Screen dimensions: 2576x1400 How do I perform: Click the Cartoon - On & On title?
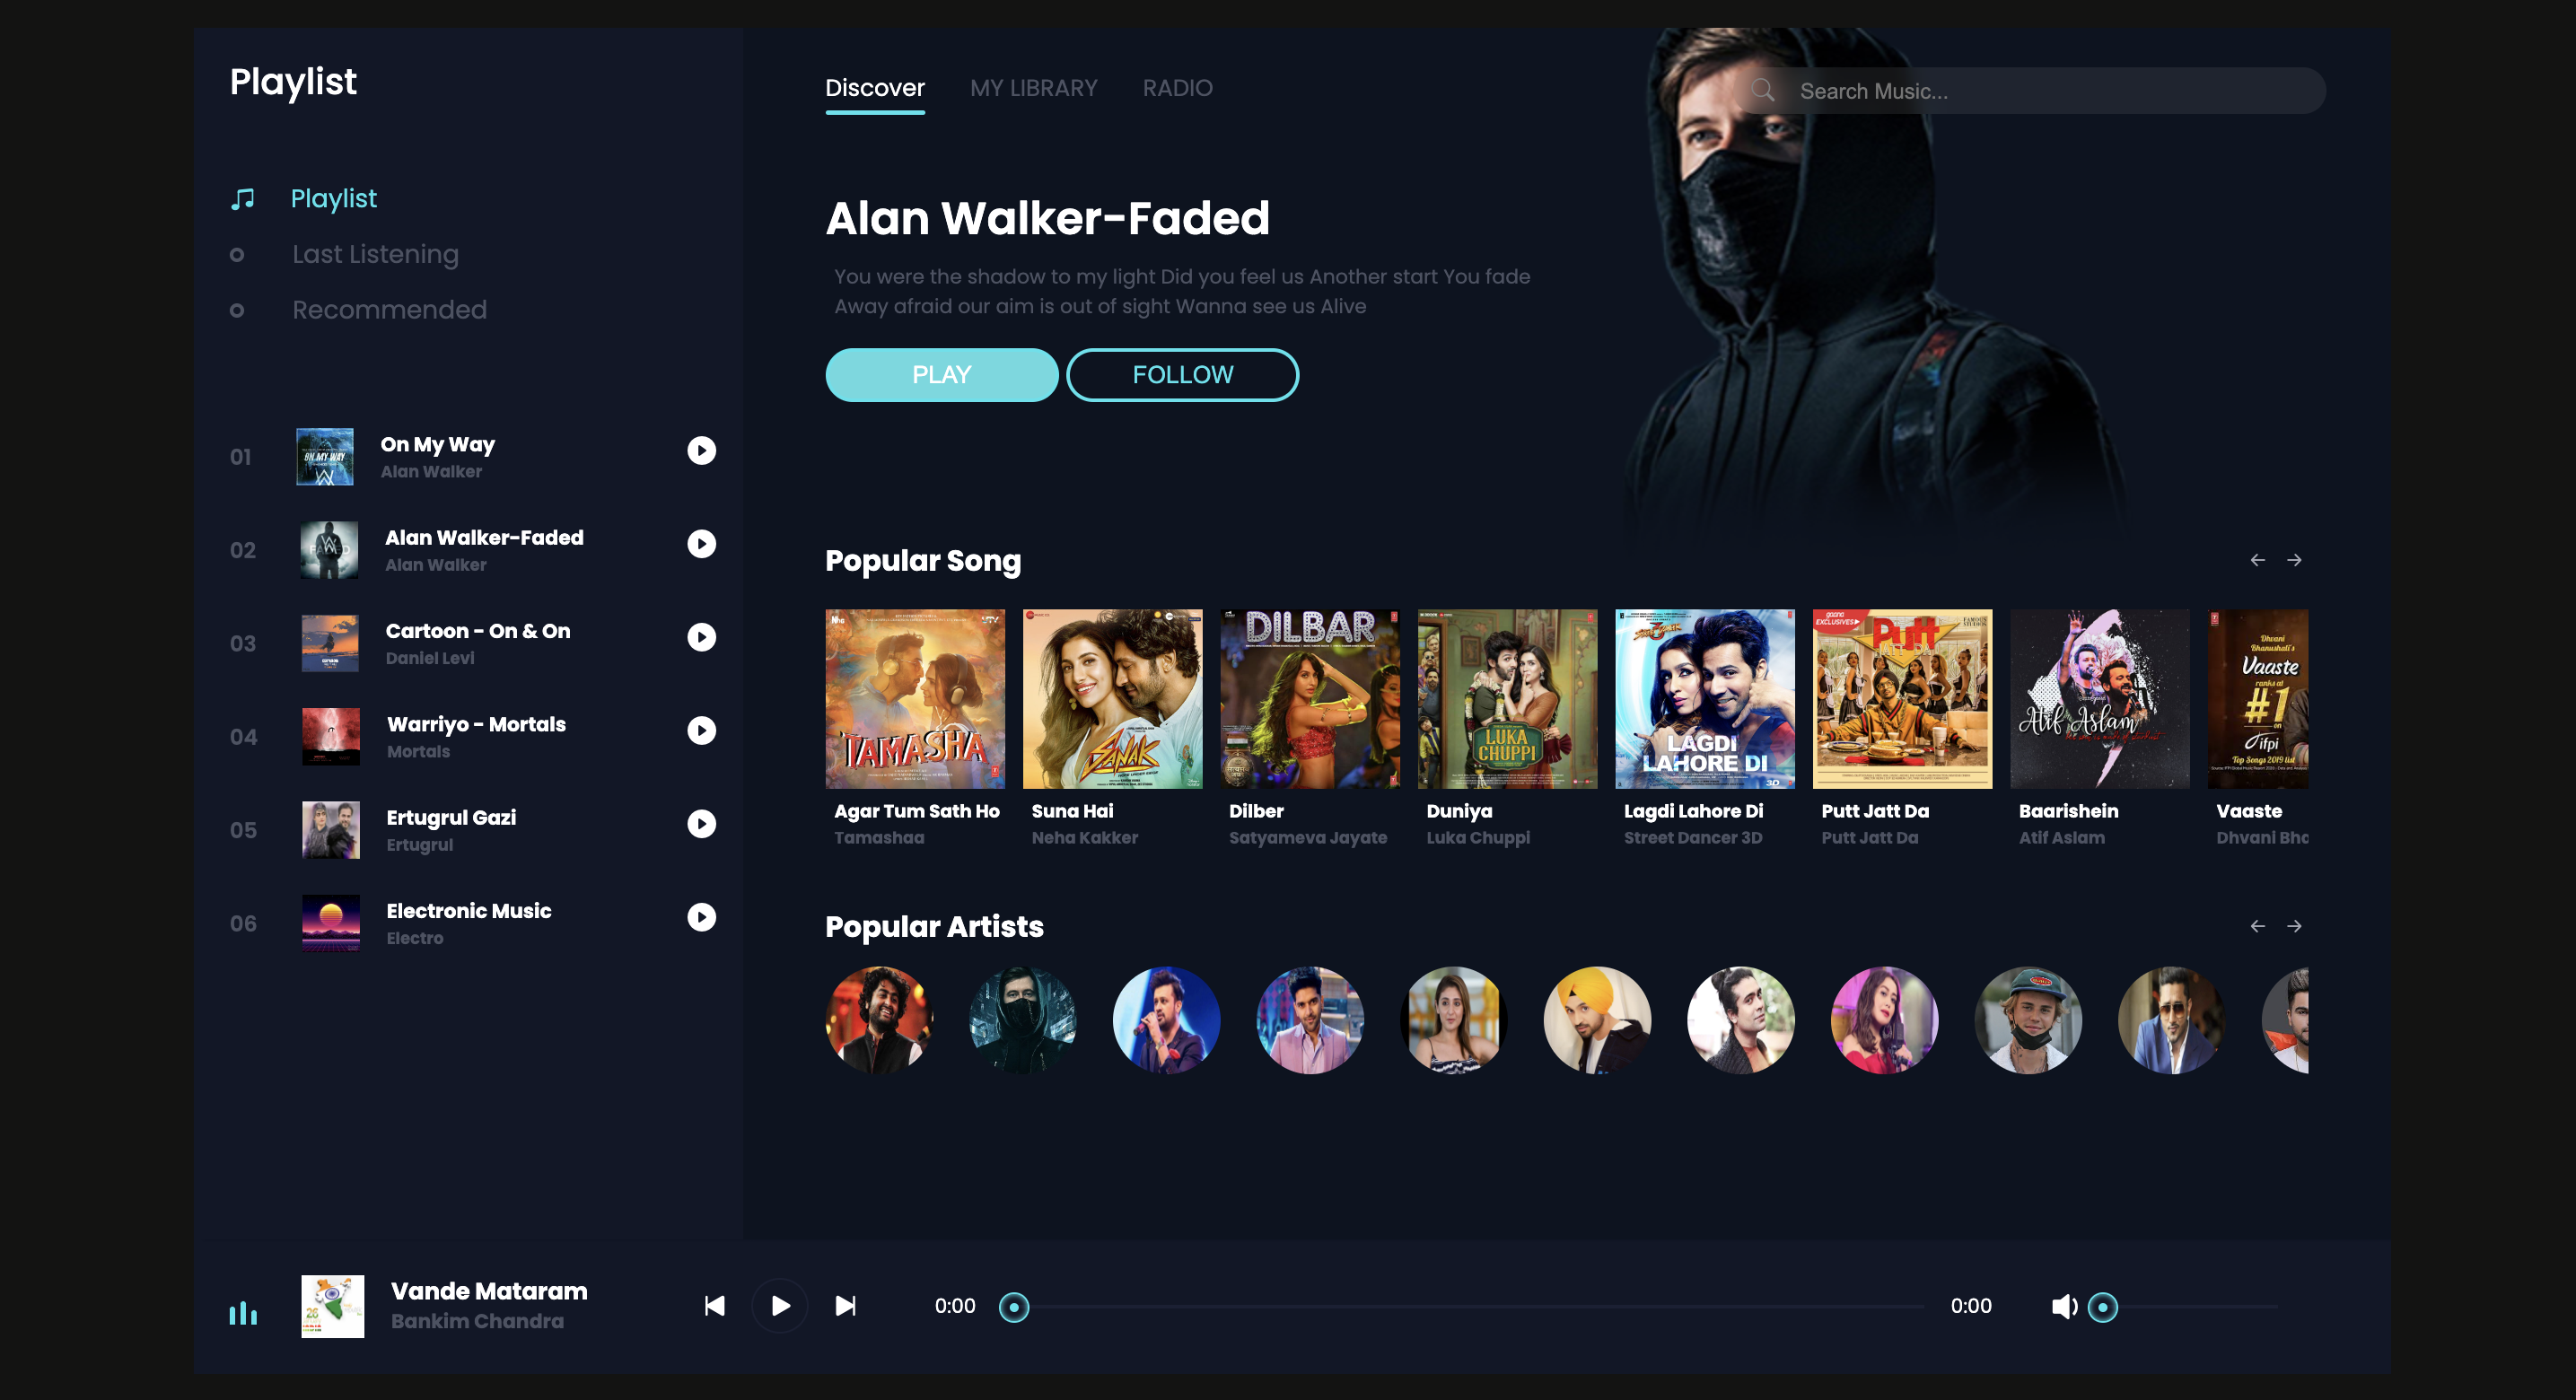click(478, 631)
